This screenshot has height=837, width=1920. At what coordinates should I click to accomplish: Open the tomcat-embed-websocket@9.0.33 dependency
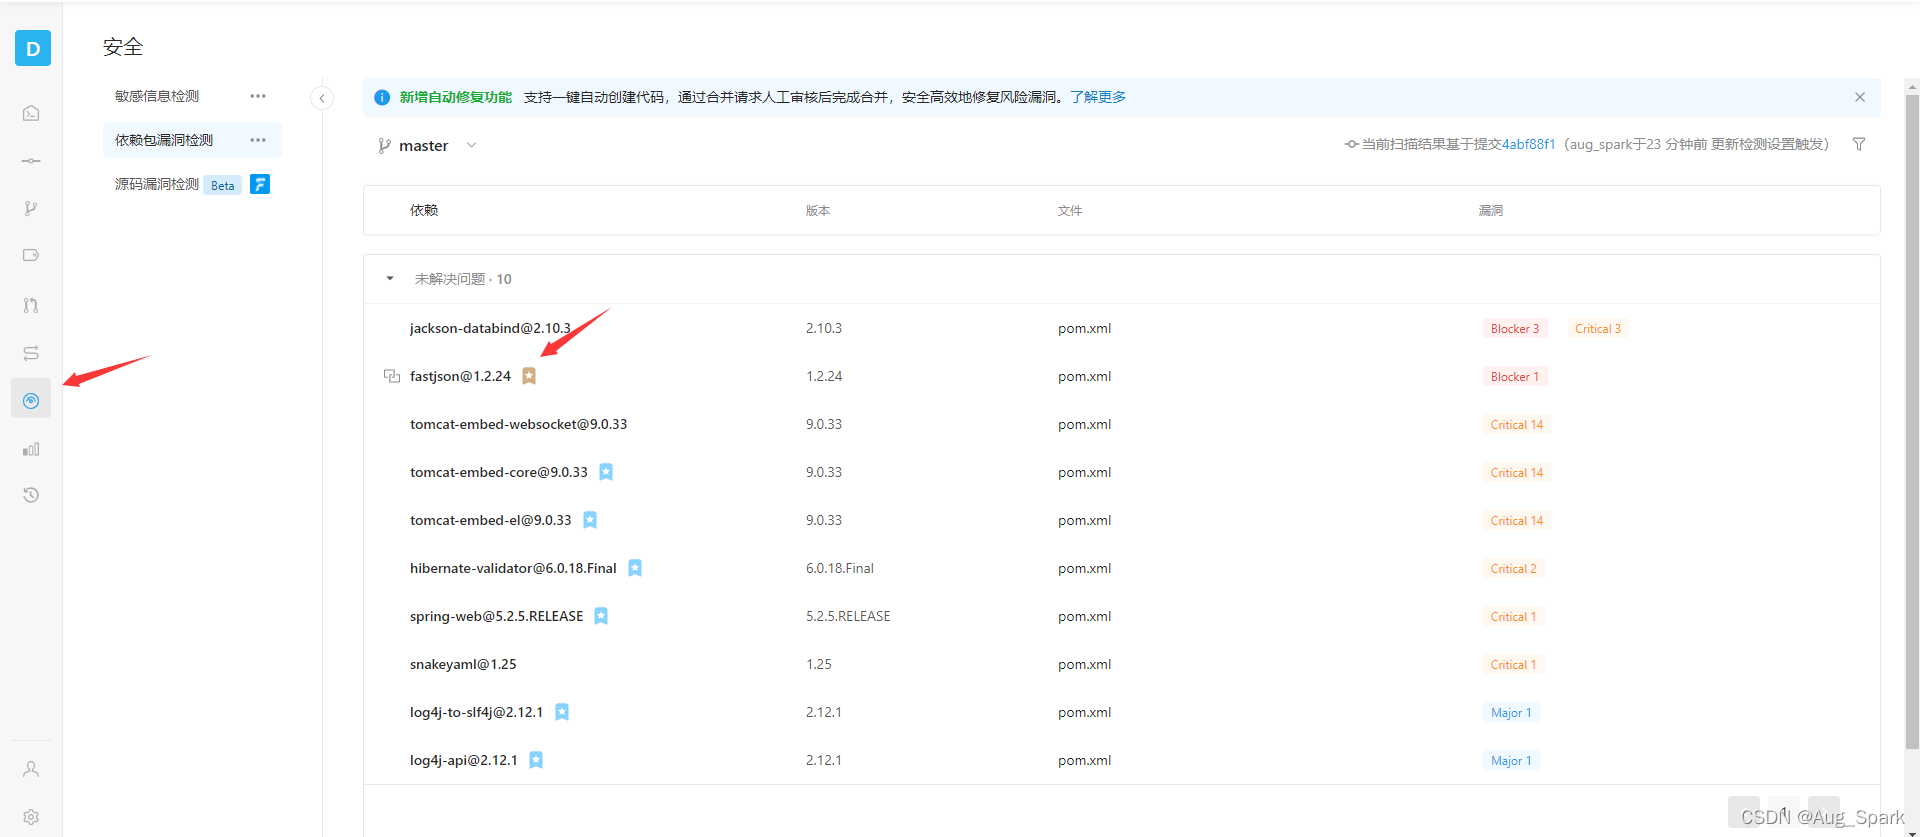tap(518, 424)
